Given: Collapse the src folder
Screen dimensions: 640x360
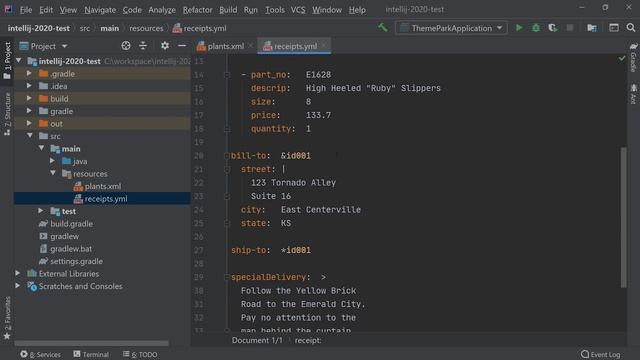Looking at the screenshot, I should click(29, 136).
